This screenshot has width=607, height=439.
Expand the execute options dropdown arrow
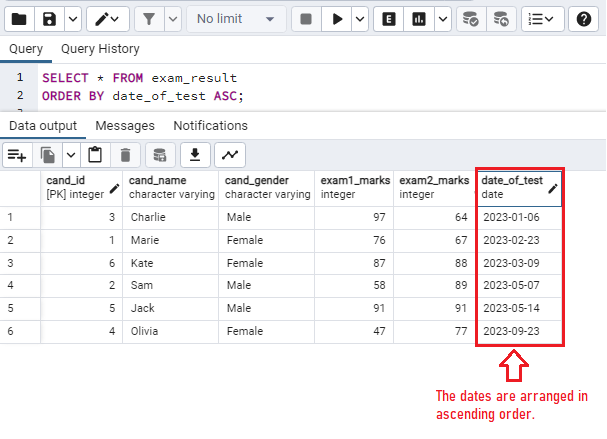[360, 19]
